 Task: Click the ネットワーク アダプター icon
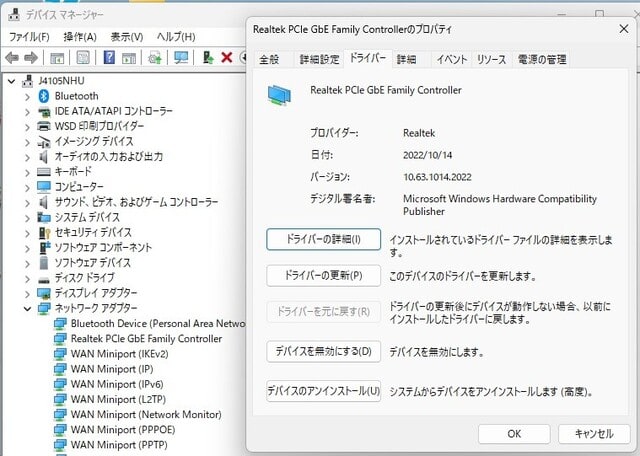[x=44, y=308]
